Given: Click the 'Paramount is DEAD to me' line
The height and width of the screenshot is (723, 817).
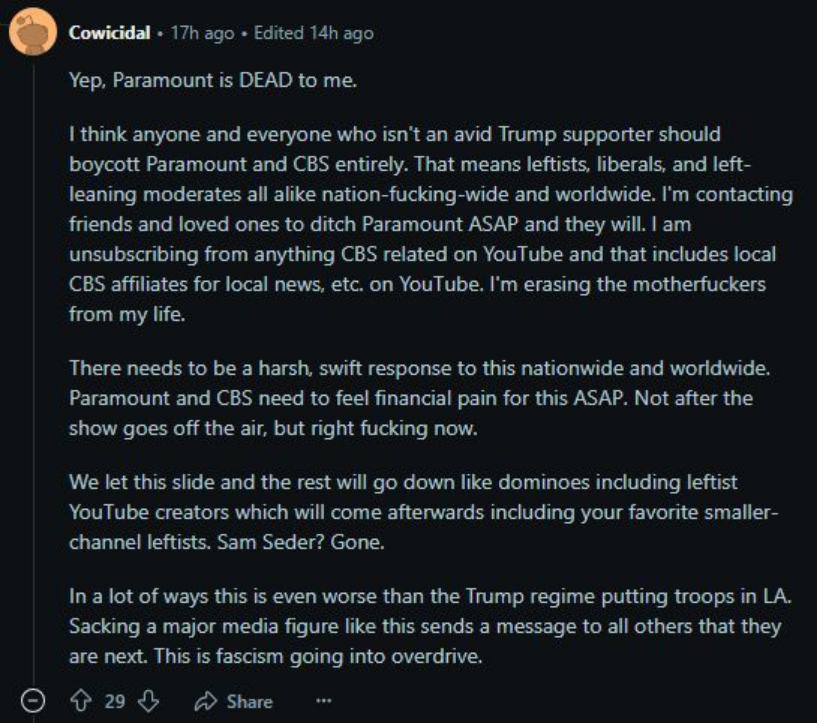Looking at the screenshot, I should (234, 80).
